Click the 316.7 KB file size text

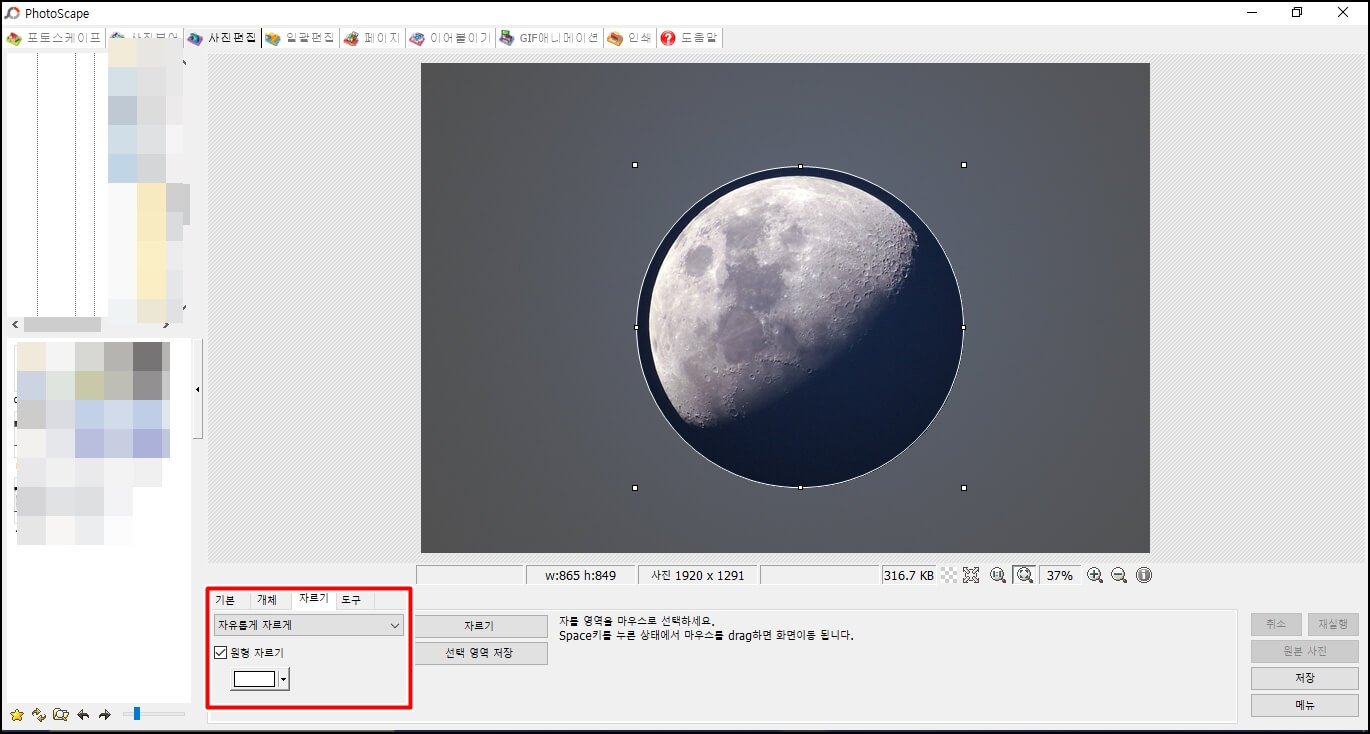click(x=909, y=575)
